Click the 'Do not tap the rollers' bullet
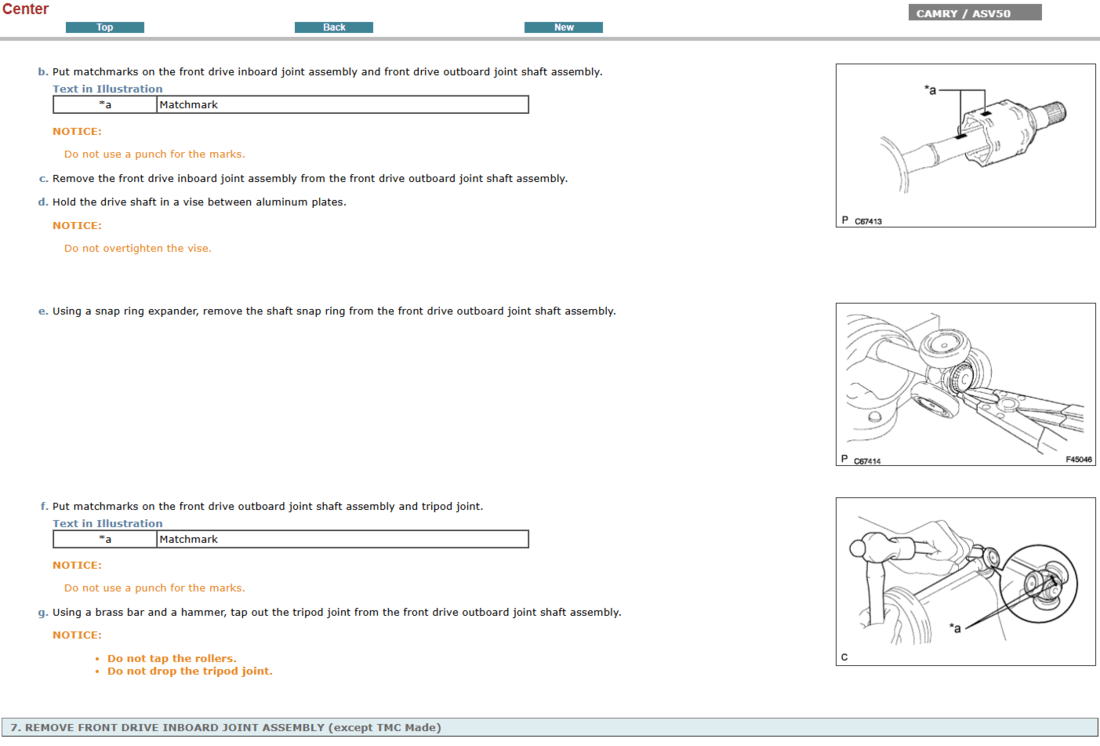Viewport: 1100px width, 746px height. tap(171, 658)
